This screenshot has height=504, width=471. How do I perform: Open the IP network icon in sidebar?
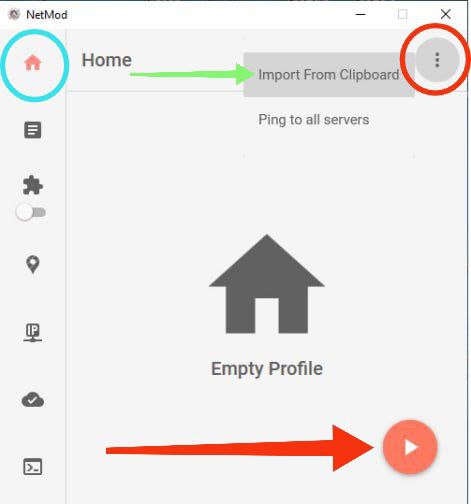33,333
